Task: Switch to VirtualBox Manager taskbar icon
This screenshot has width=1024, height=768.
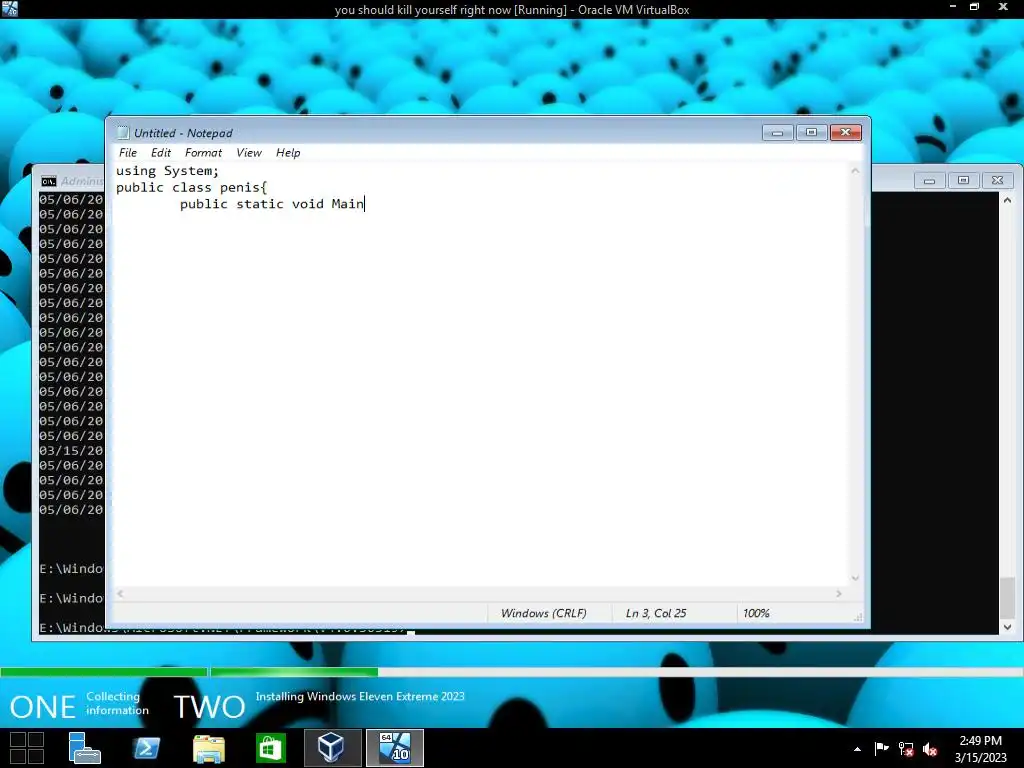Action: coord(332,748)
